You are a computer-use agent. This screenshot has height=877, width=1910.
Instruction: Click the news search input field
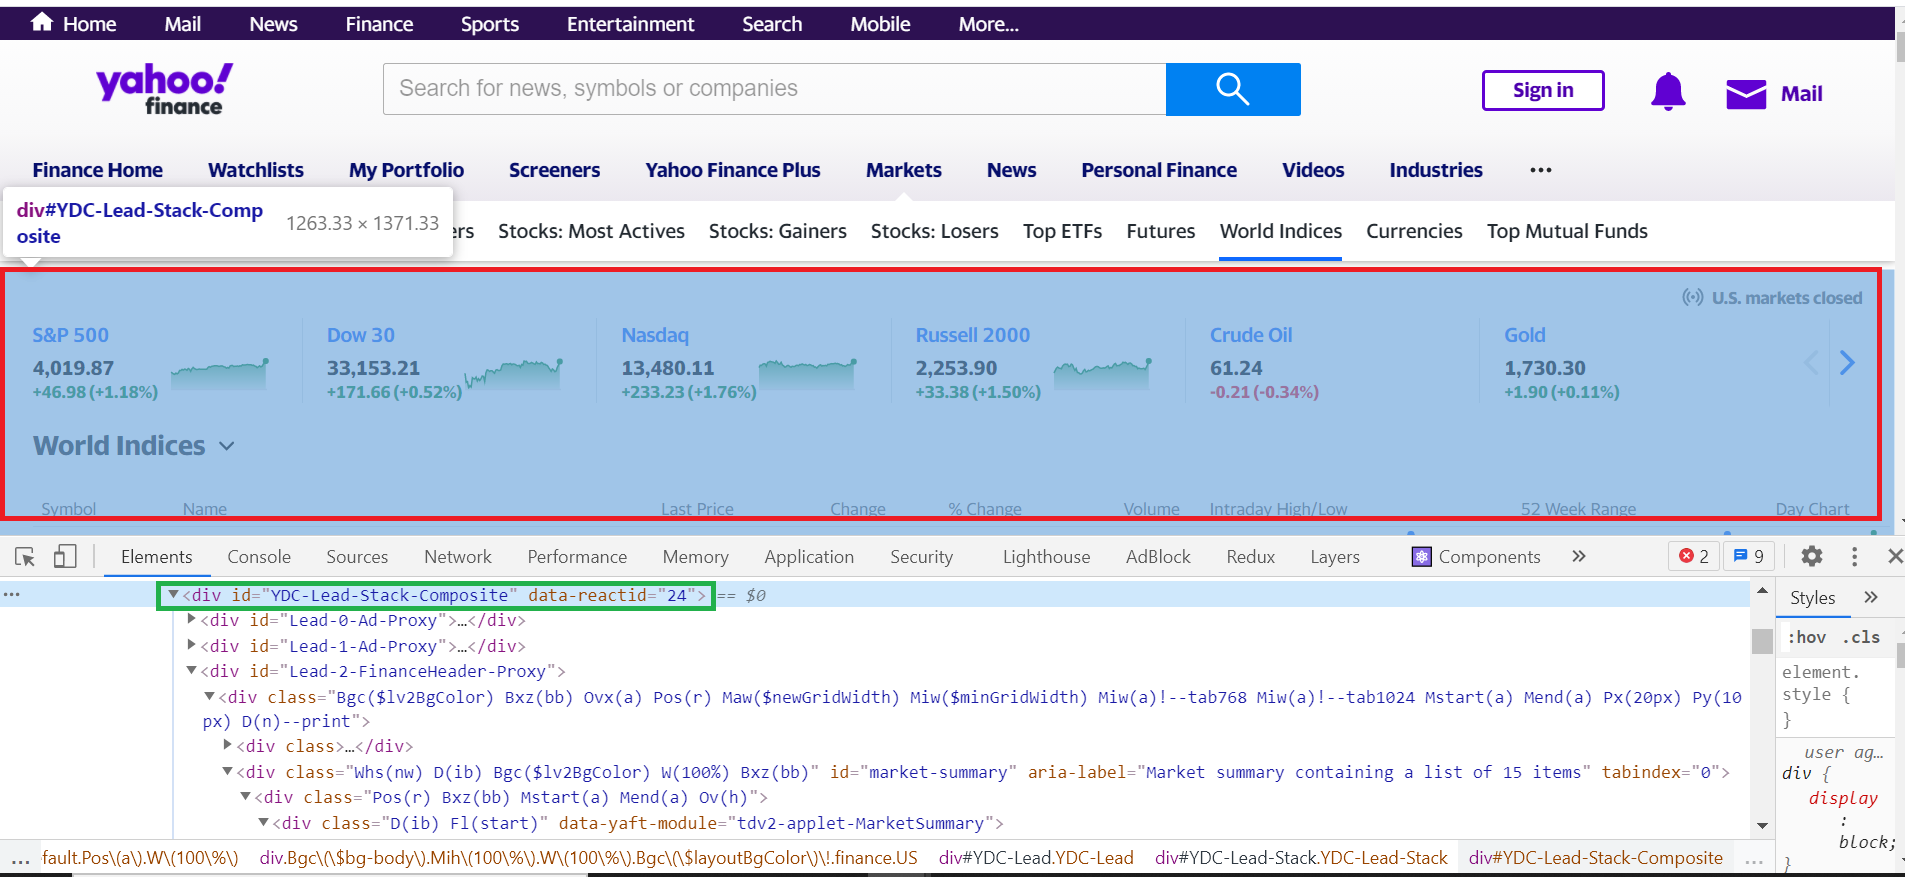[774, 89]
